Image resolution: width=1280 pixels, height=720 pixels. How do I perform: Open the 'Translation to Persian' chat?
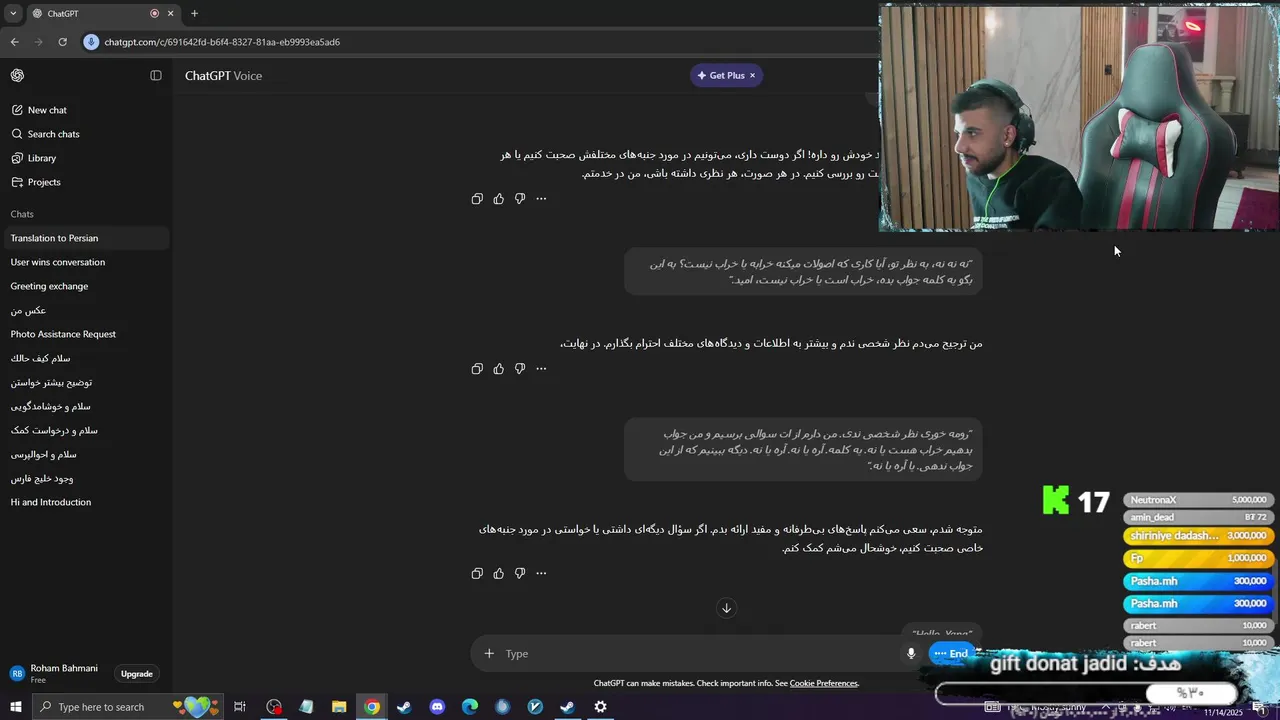pyautogui.click(x=85, y=238)
